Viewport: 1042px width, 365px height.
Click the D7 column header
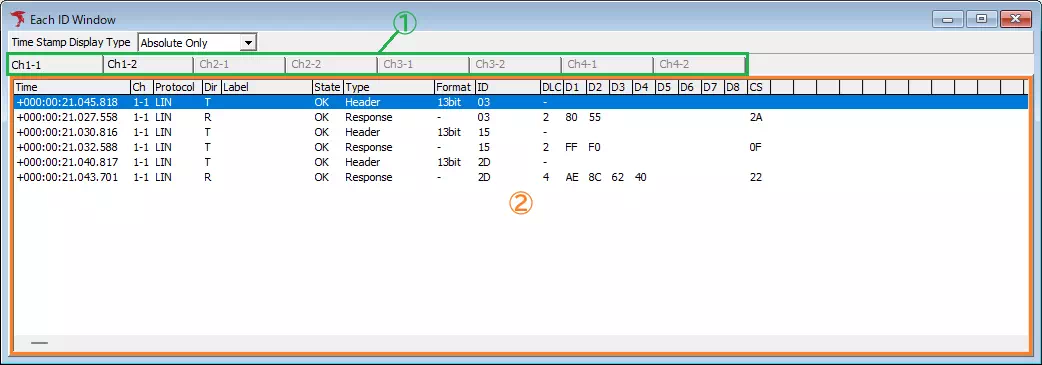coord(712,87)
